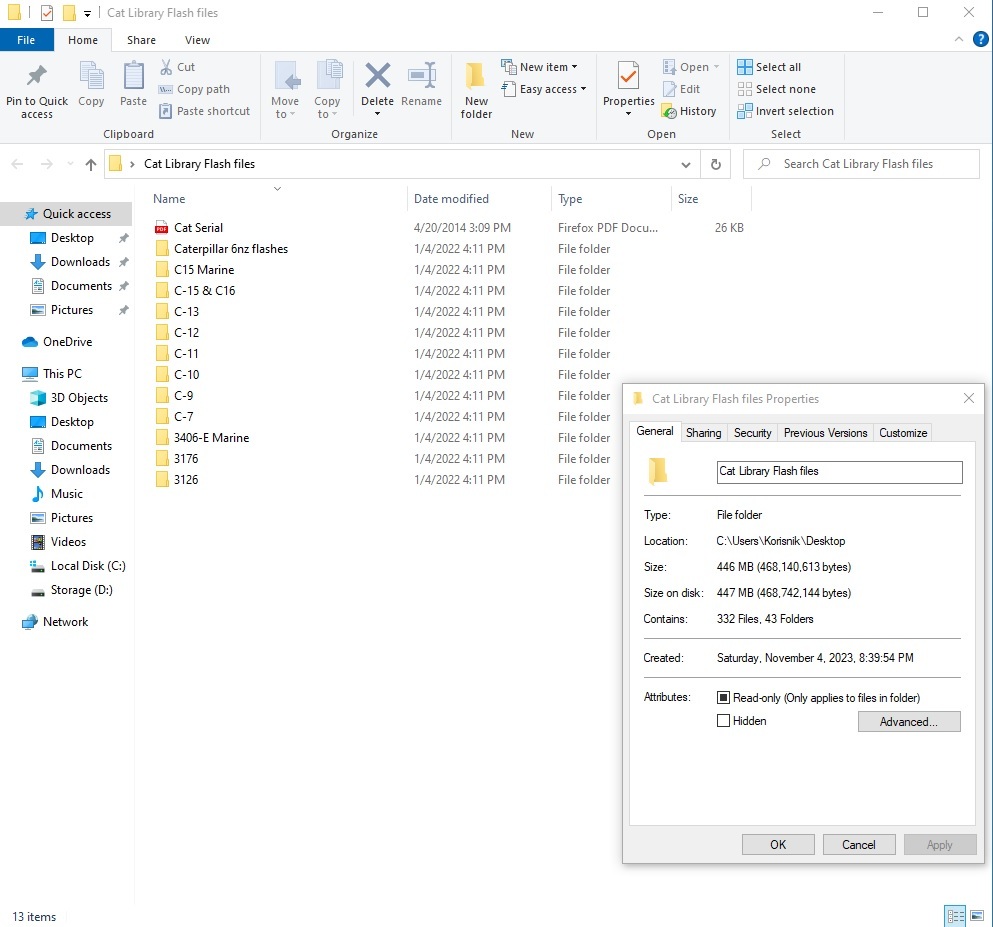
Task: Click the Advanced... attributes button
Action: pos(909,722)
